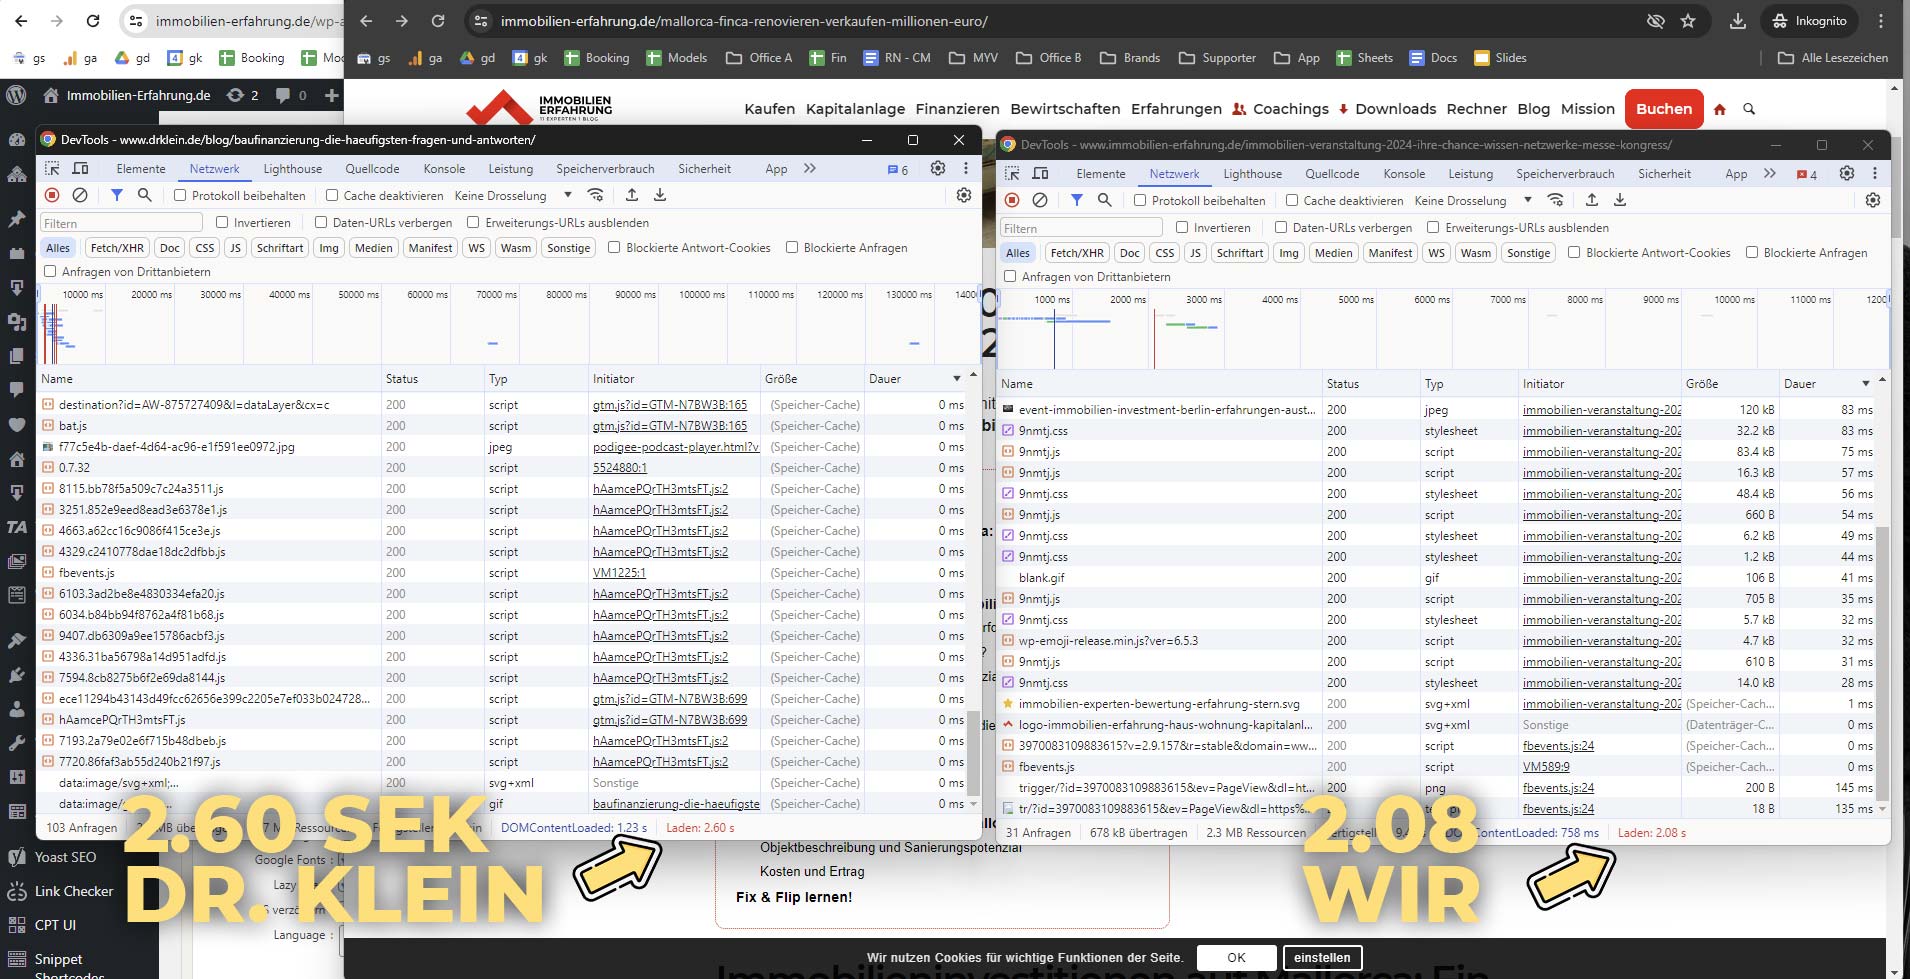1910x979 pixels.
Task: Open Chrome three-dot menu
Action: 1881,21
